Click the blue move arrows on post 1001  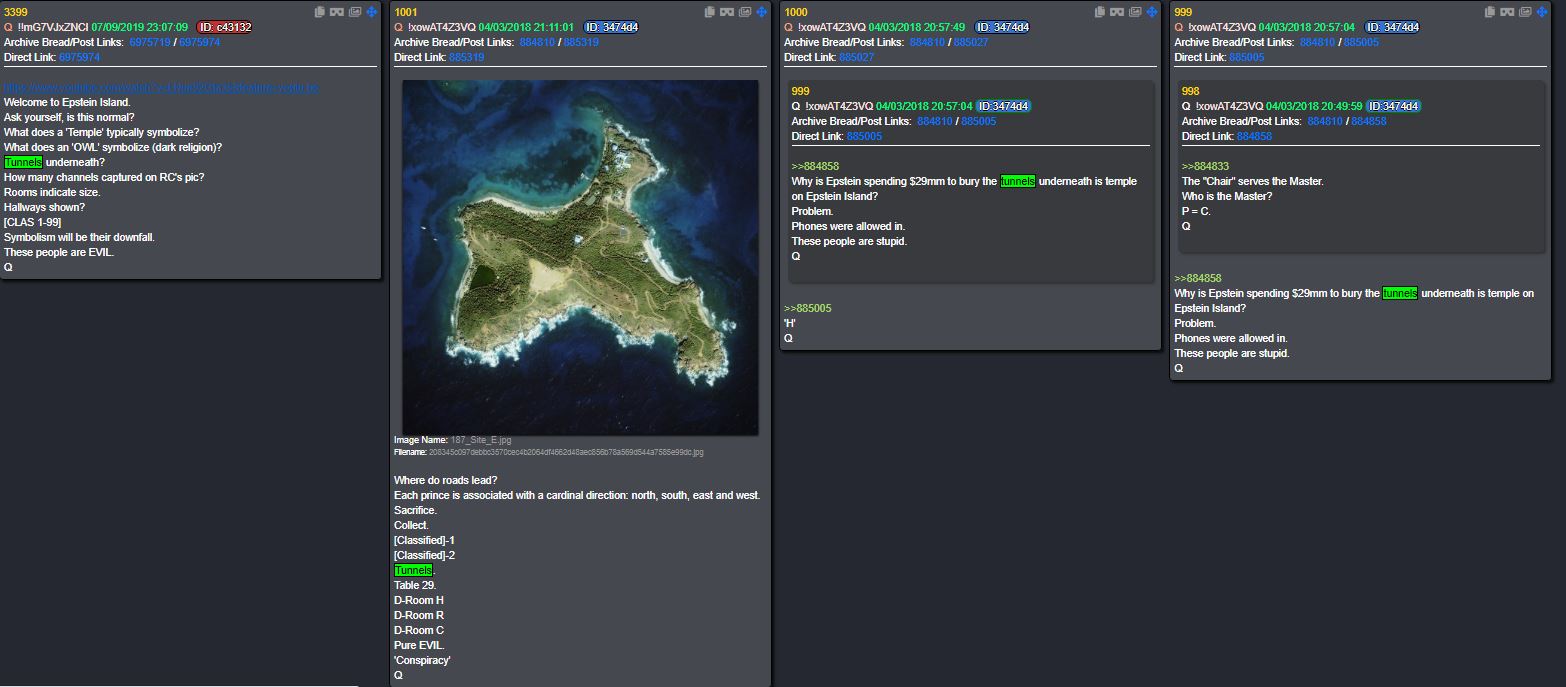click(761, 12)
